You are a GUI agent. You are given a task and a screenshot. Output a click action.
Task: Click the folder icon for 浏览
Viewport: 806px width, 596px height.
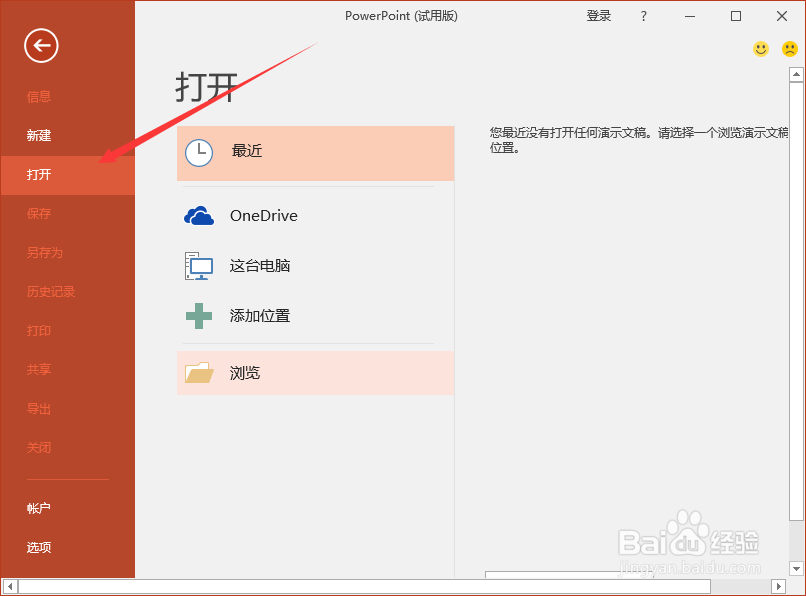(199, 373)
